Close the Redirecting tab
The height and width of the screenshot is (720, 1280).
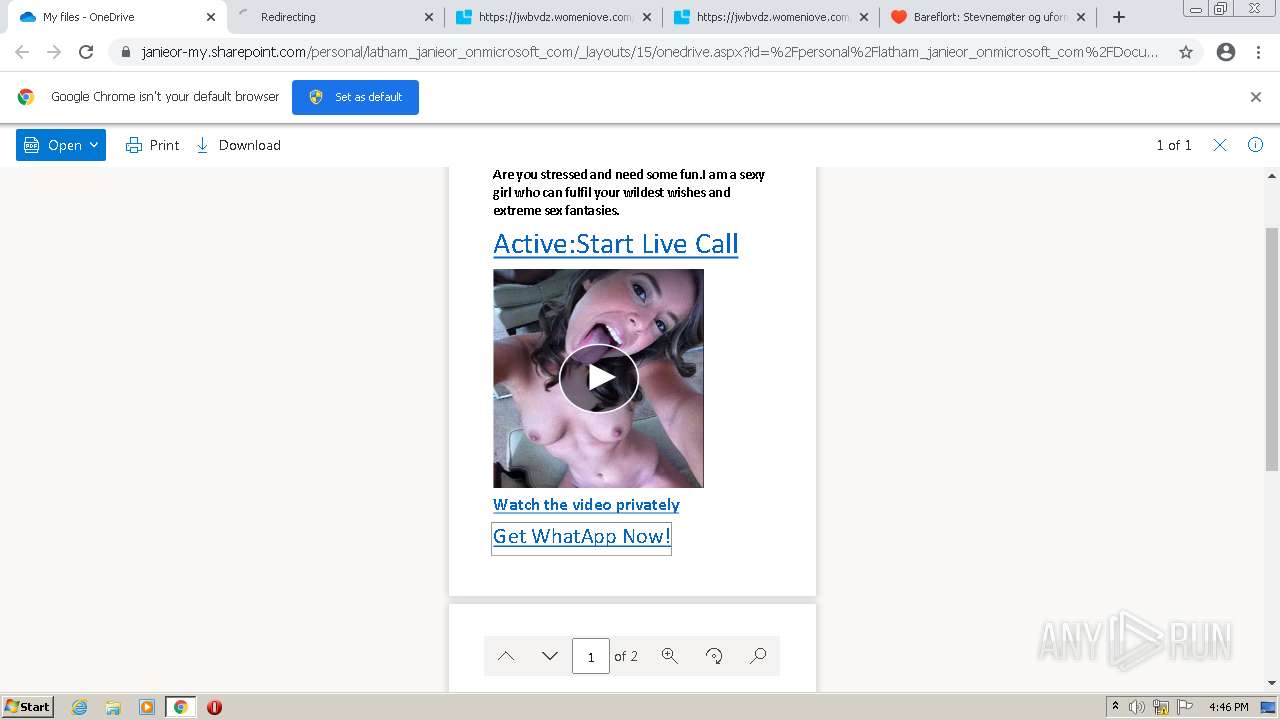point(428,17)
